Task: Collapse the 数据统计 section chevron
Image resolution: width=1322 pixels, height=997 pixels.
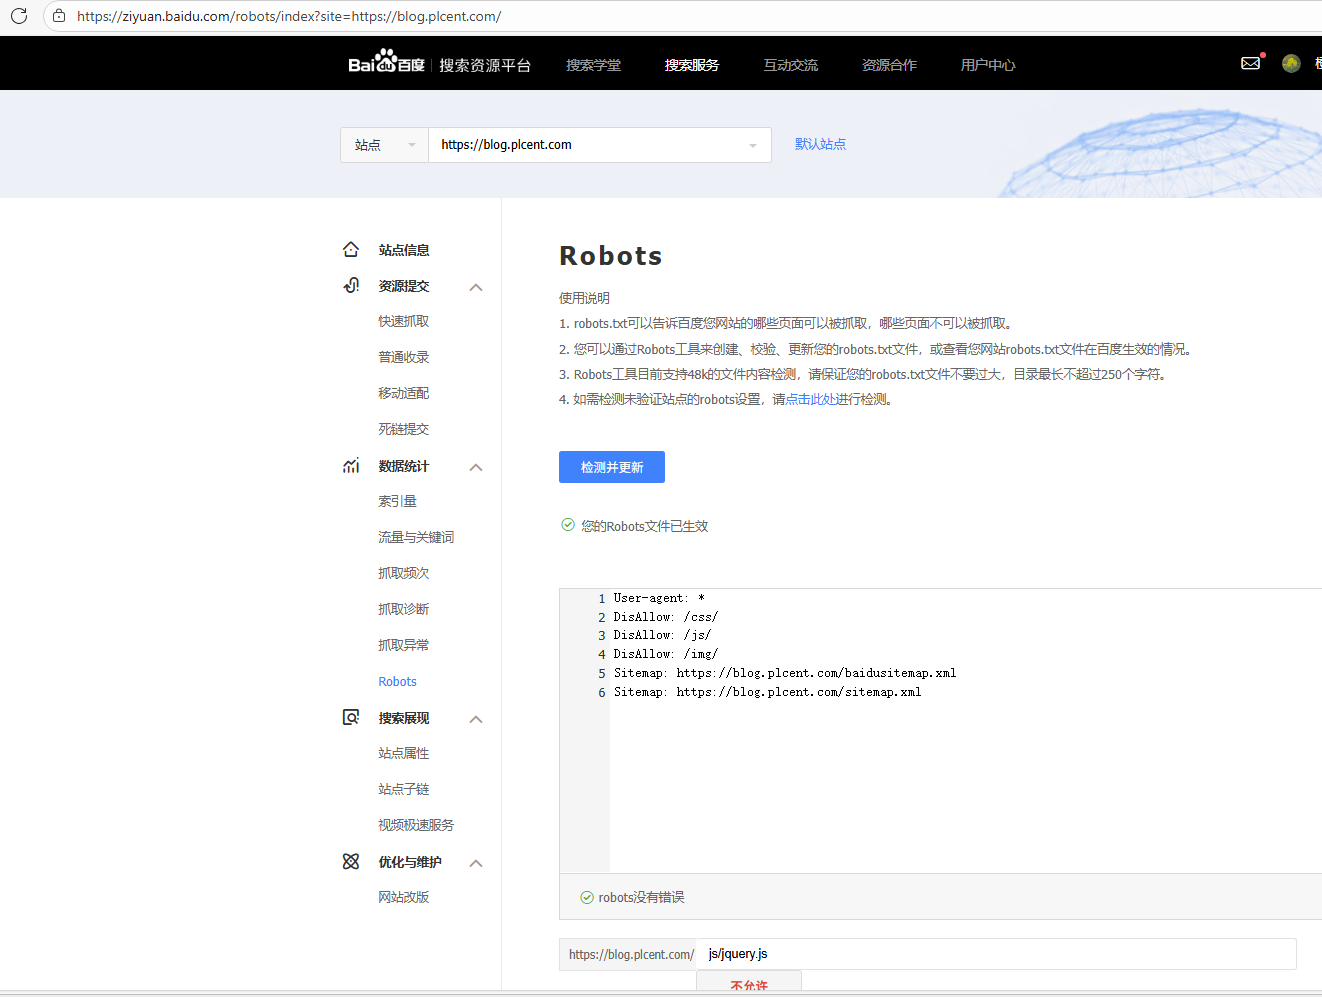Action: click(x=476, y=467)
